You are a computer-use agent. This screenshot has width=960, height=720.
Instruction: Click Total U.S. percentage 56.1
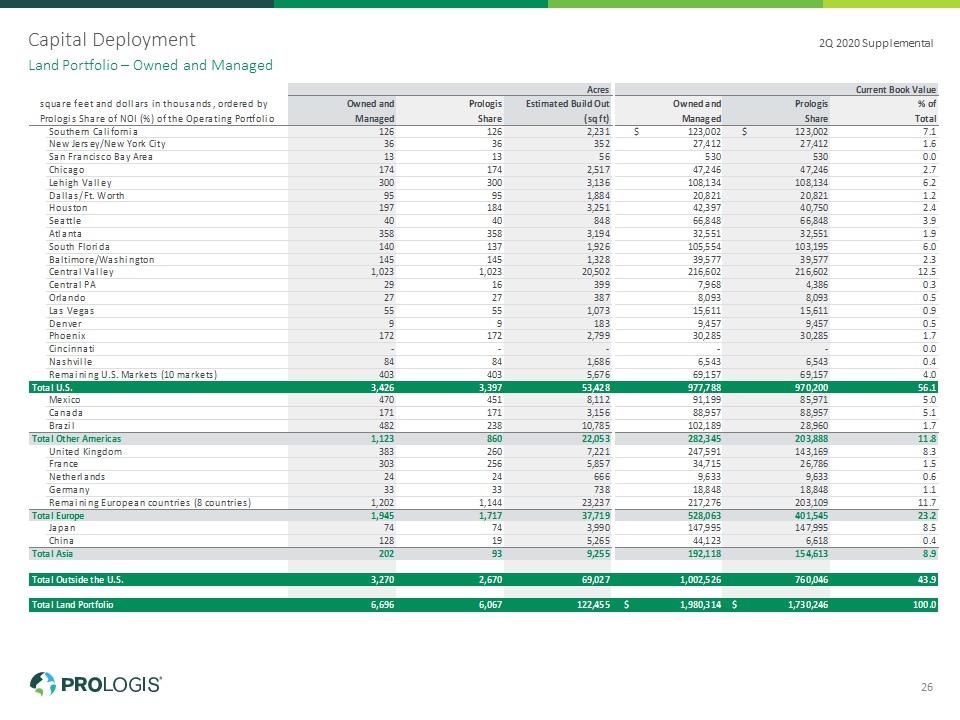(x=927, y=388)
